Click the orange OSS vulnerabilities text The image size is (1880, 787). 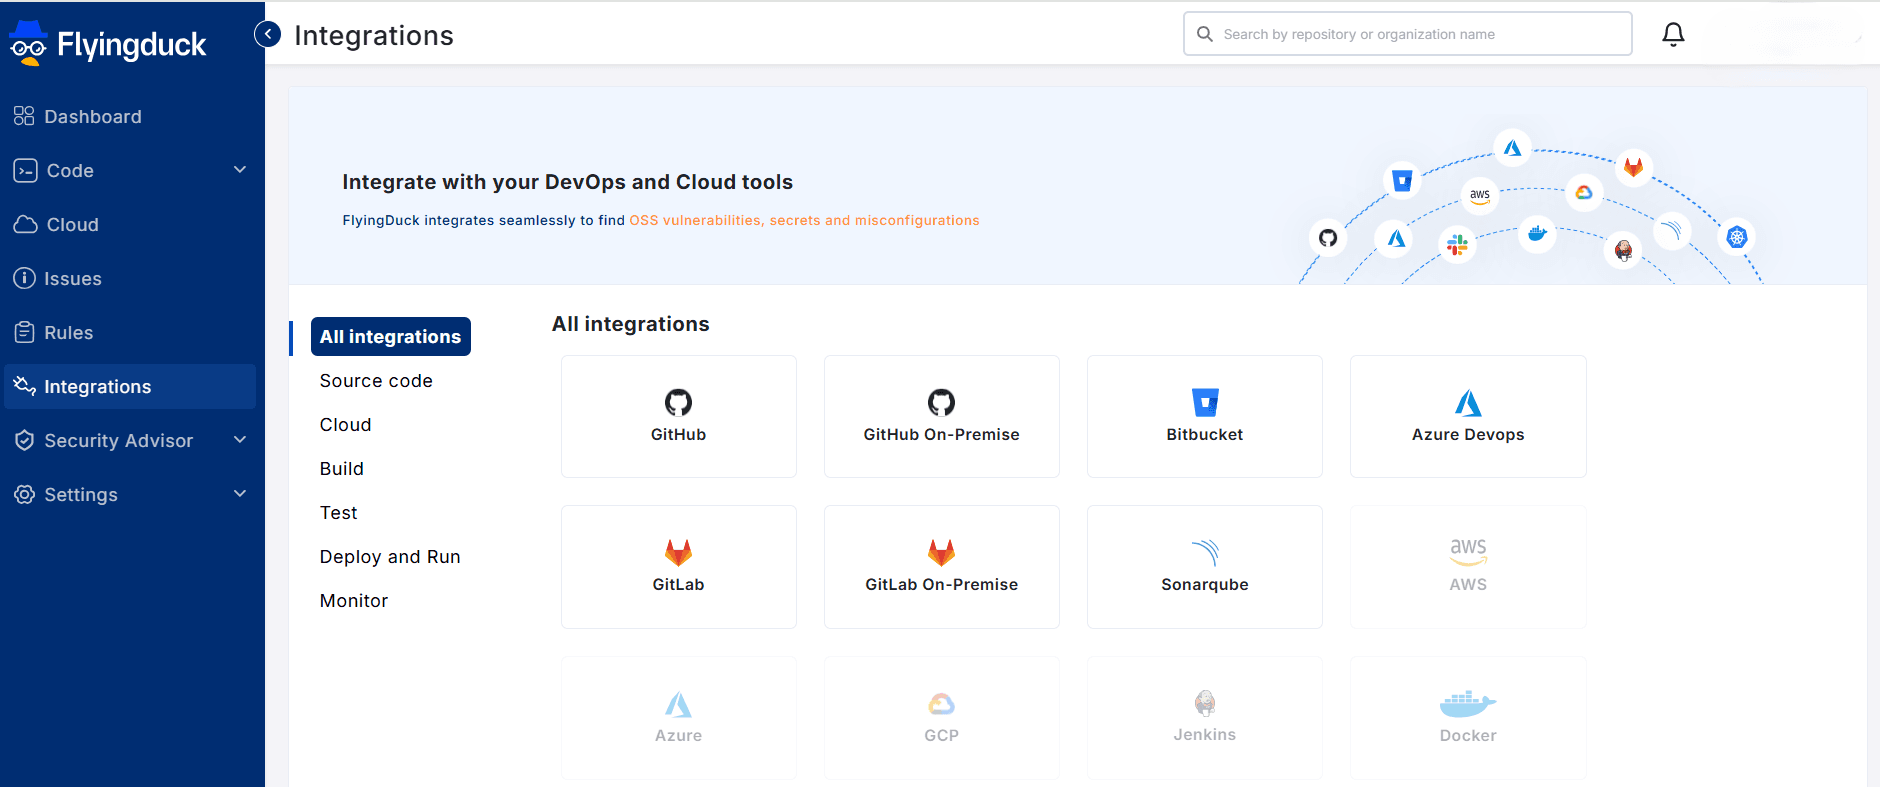tap(804, 220)
